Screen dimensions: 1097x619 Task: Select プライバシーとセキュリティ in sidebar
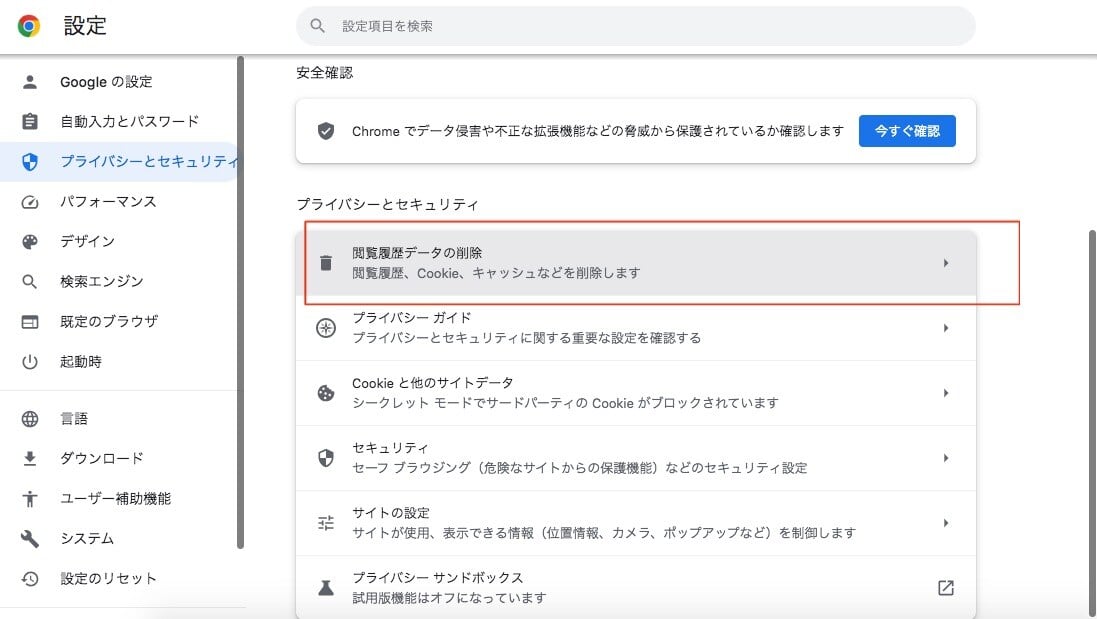point(119,162)
